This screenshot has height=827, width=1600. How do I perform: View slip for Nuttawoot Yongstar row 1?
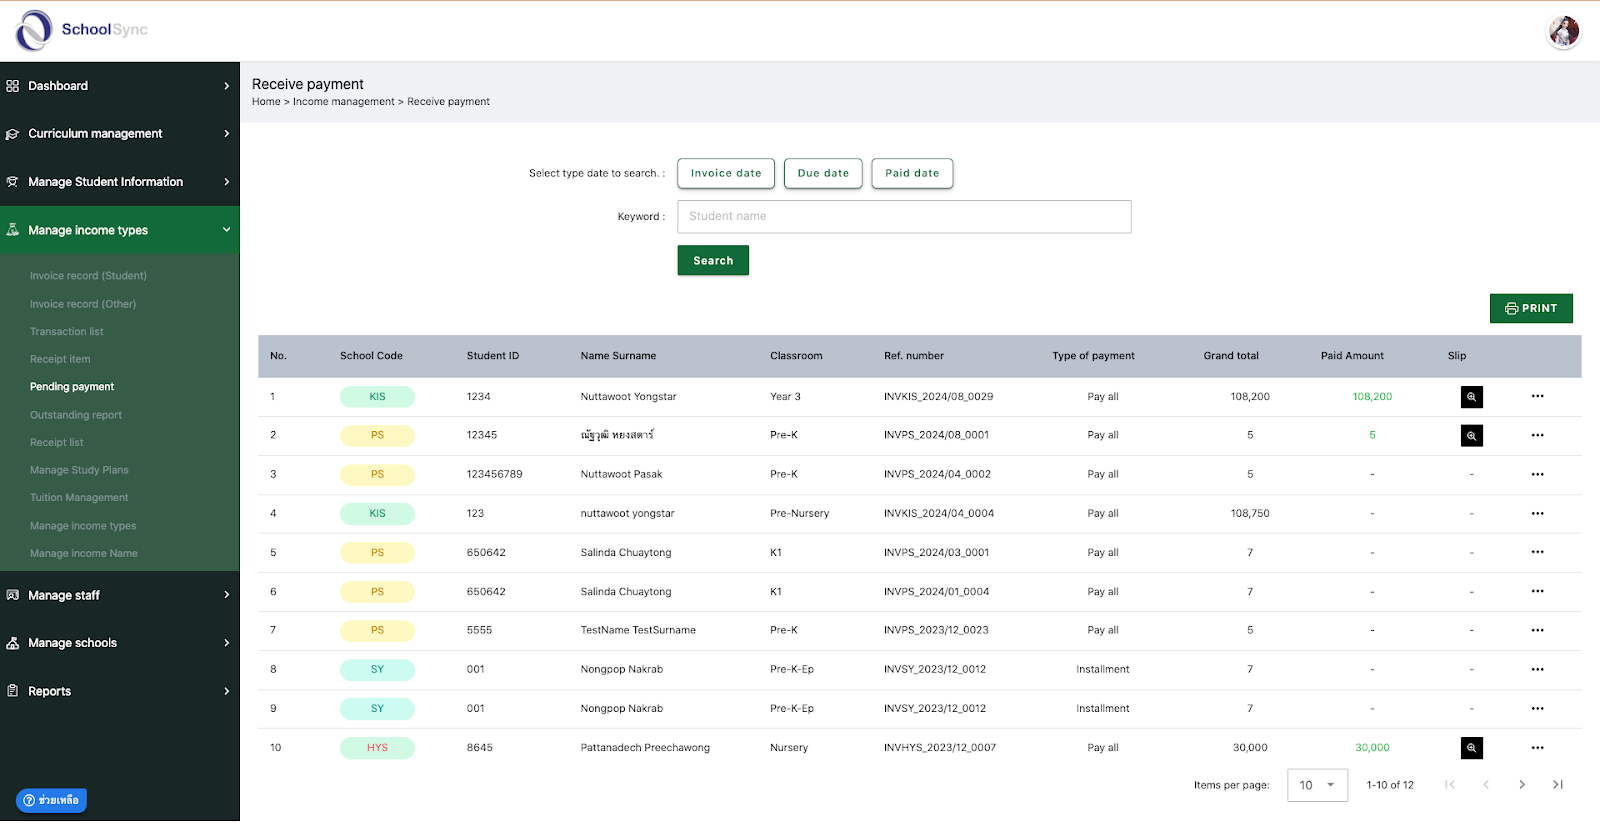[1471, 397]
